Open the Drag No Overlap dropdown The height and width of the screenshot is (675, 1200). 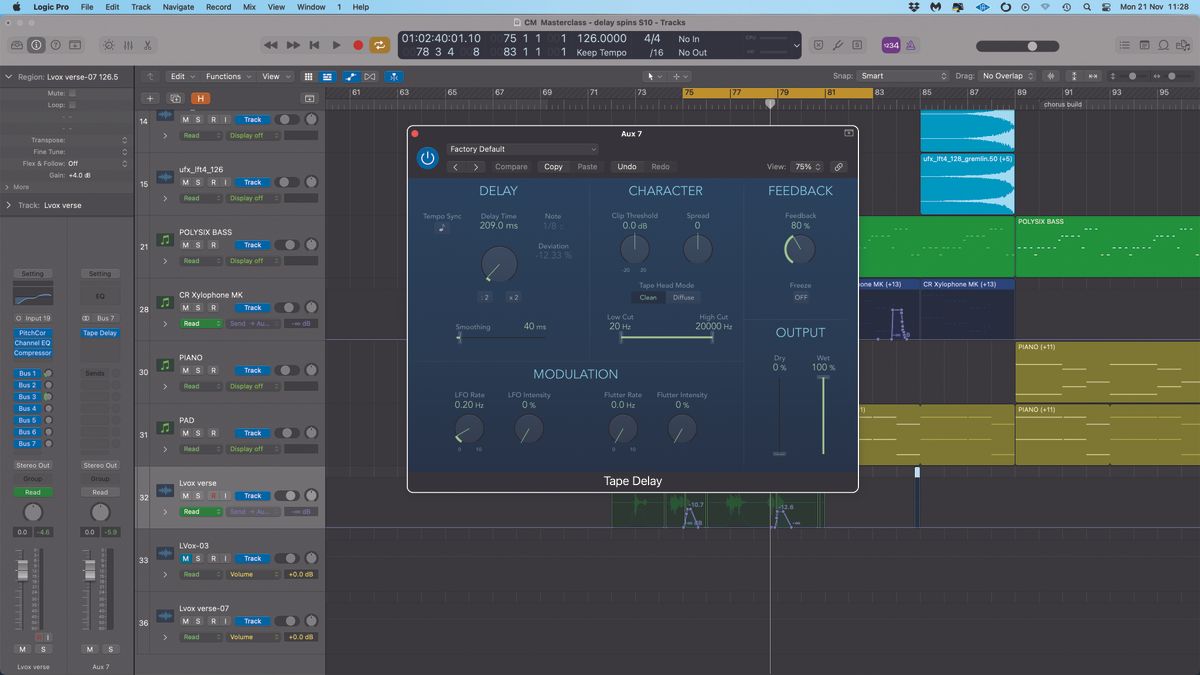[x=1005, y=75]
